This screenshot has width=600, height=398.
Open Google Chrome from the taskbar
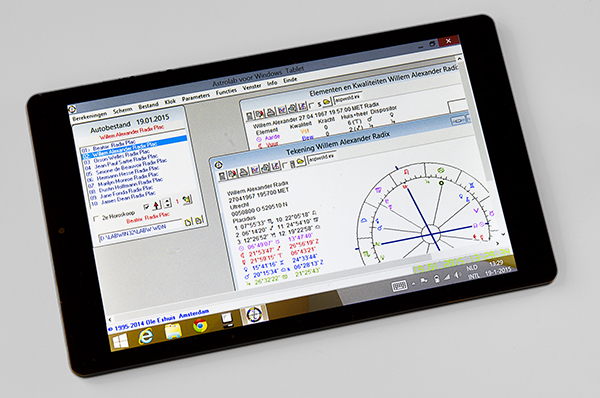coord(200,326)
